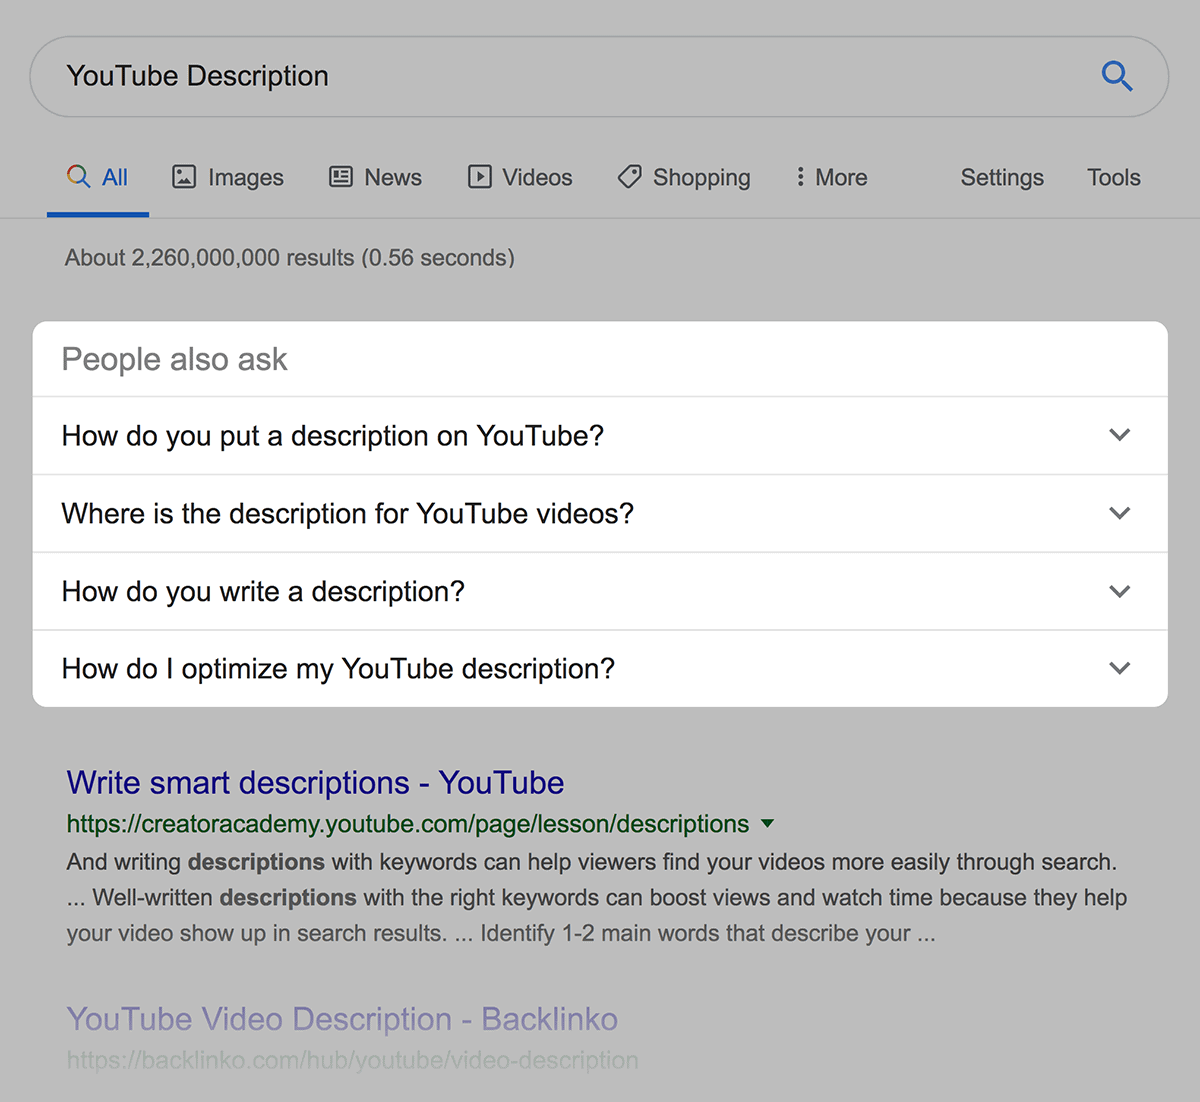Screen dimensions: 1200x1102
Task: Open the News results tab
Action: [376, 178]
